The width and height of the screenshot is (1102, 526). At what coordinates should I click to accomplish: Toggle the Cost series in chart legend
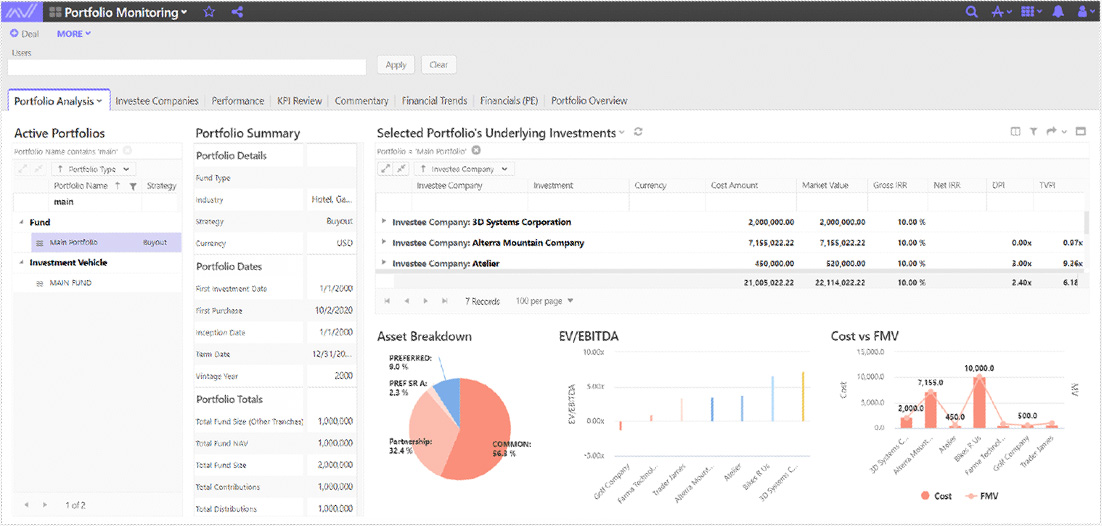point(936,496)
